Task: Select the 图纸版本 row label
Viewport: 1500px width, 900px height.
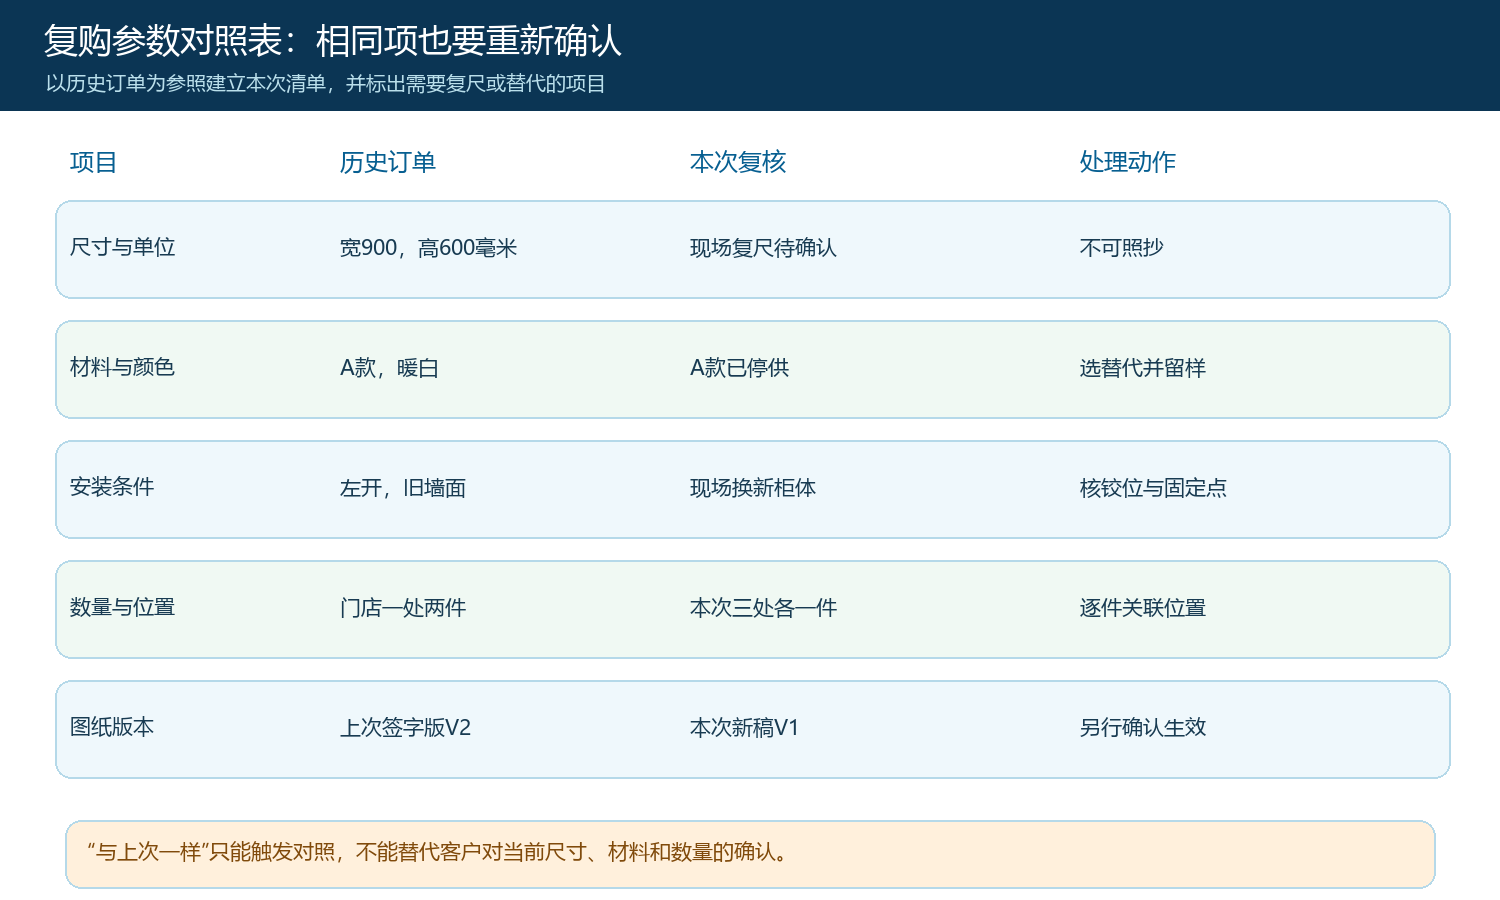Action: point(112,727)
